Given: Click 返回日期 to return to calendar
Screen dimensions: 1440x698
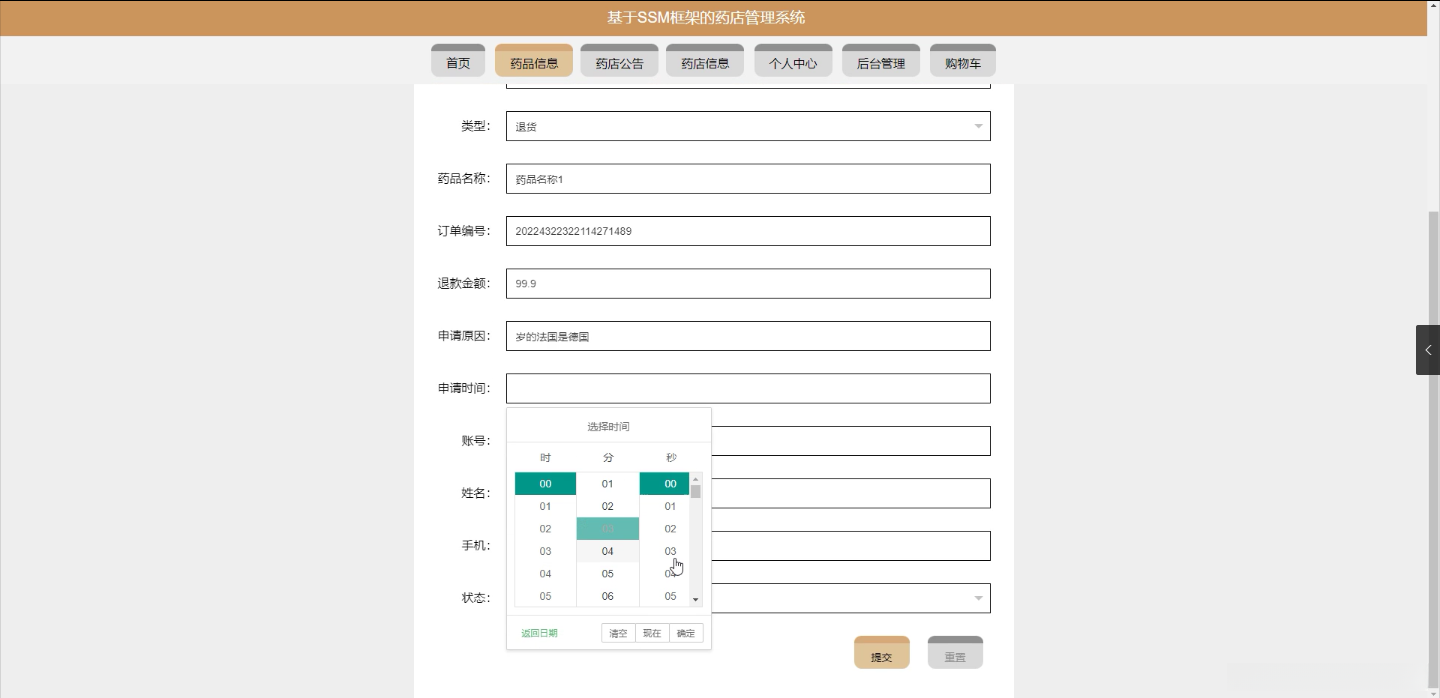Looking at the screenshot, I should 540,633.
